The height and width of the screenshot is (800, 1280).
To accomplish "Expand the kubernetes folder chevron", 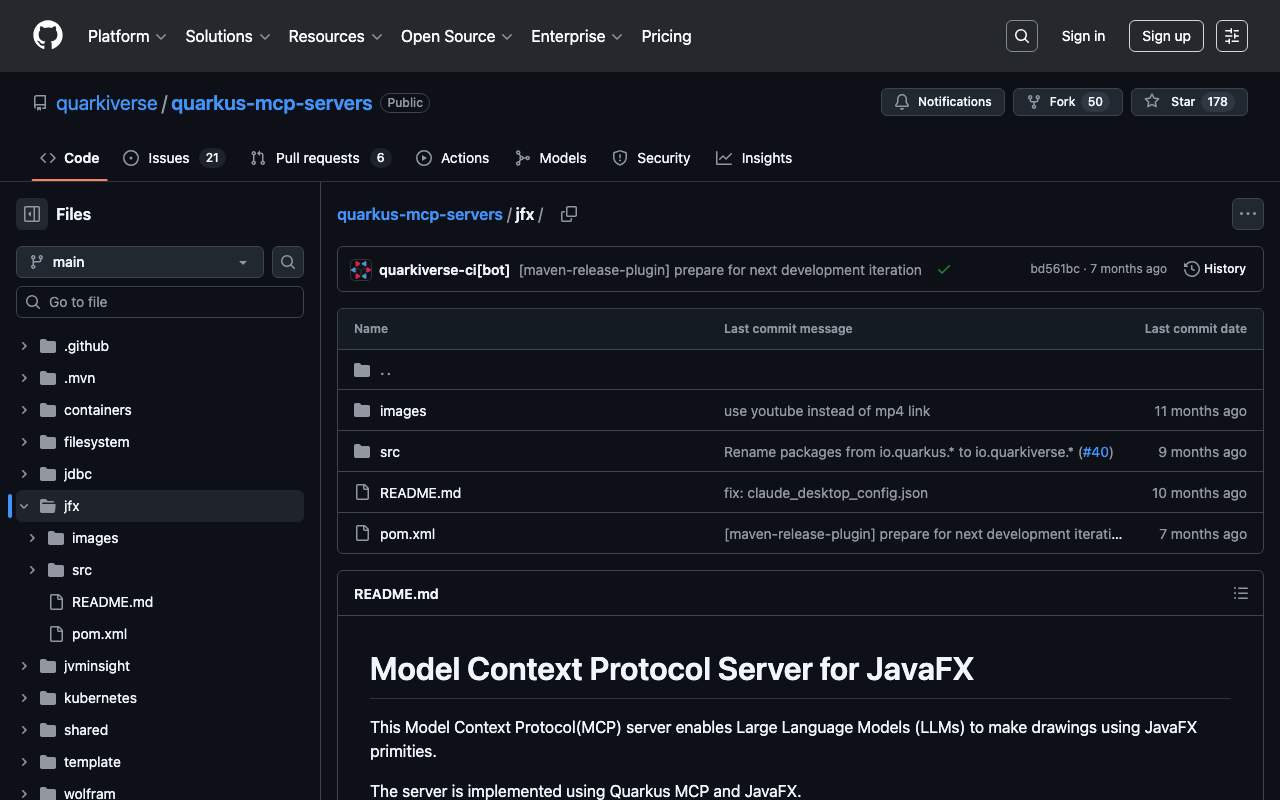I will coord(24,698).
